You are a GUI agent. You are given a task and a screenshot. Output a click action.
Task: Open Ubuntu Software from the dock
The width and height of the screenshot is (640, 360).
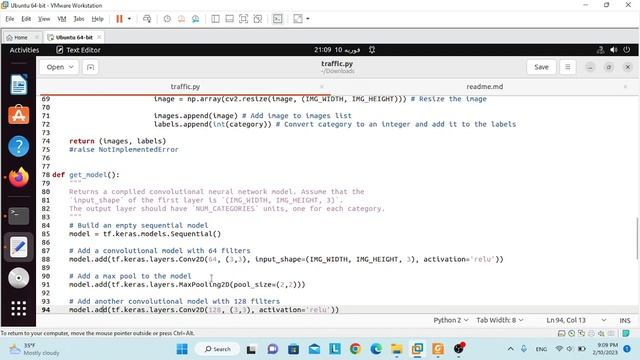tap(18, 115)
